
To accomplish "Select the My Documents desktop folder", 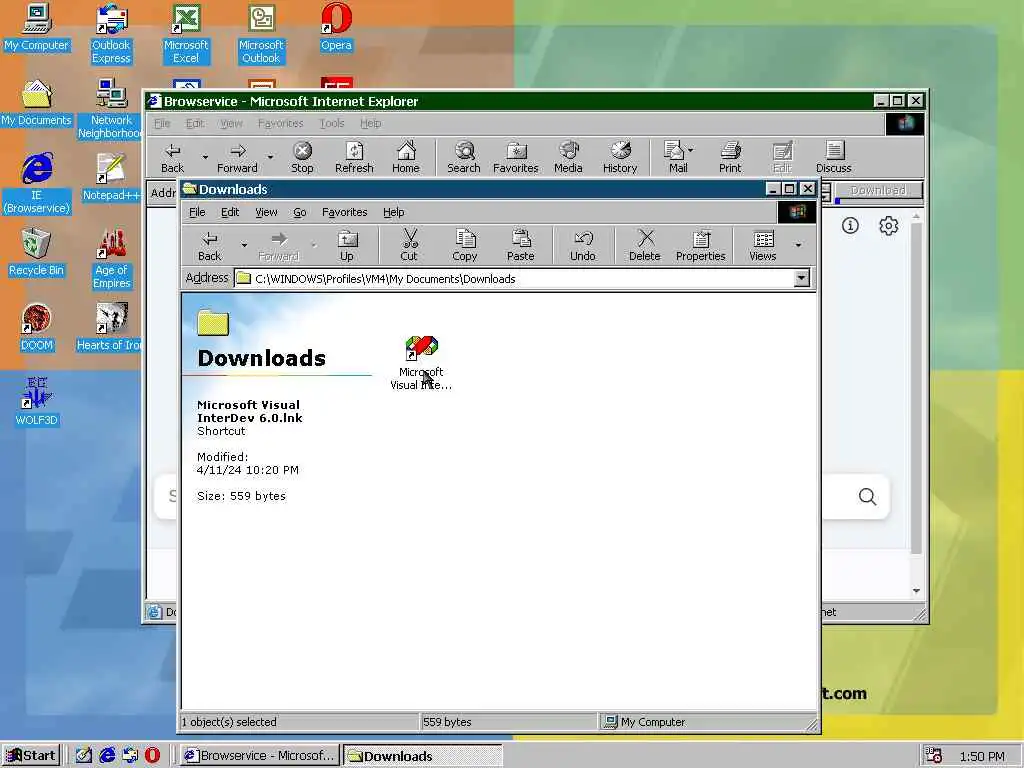I will click(x=37, y=103).
